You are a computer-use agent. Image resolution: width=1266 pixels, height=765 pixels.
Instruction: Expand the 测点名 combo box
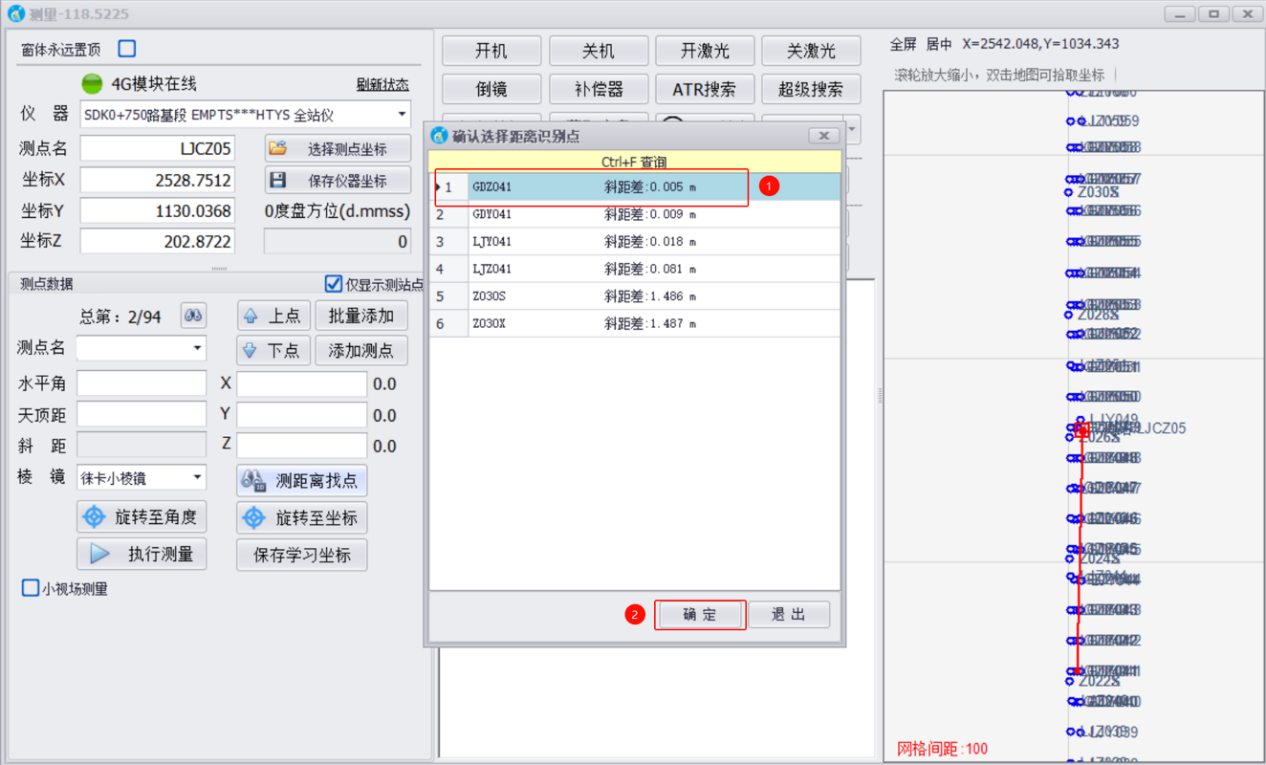pos(197,348)
